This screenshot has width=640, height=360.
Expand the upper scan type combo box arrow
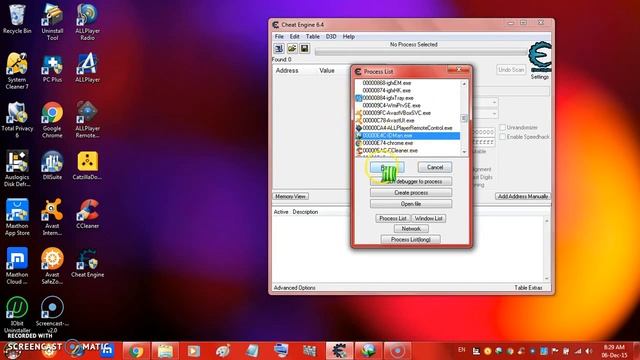(494, 102)
